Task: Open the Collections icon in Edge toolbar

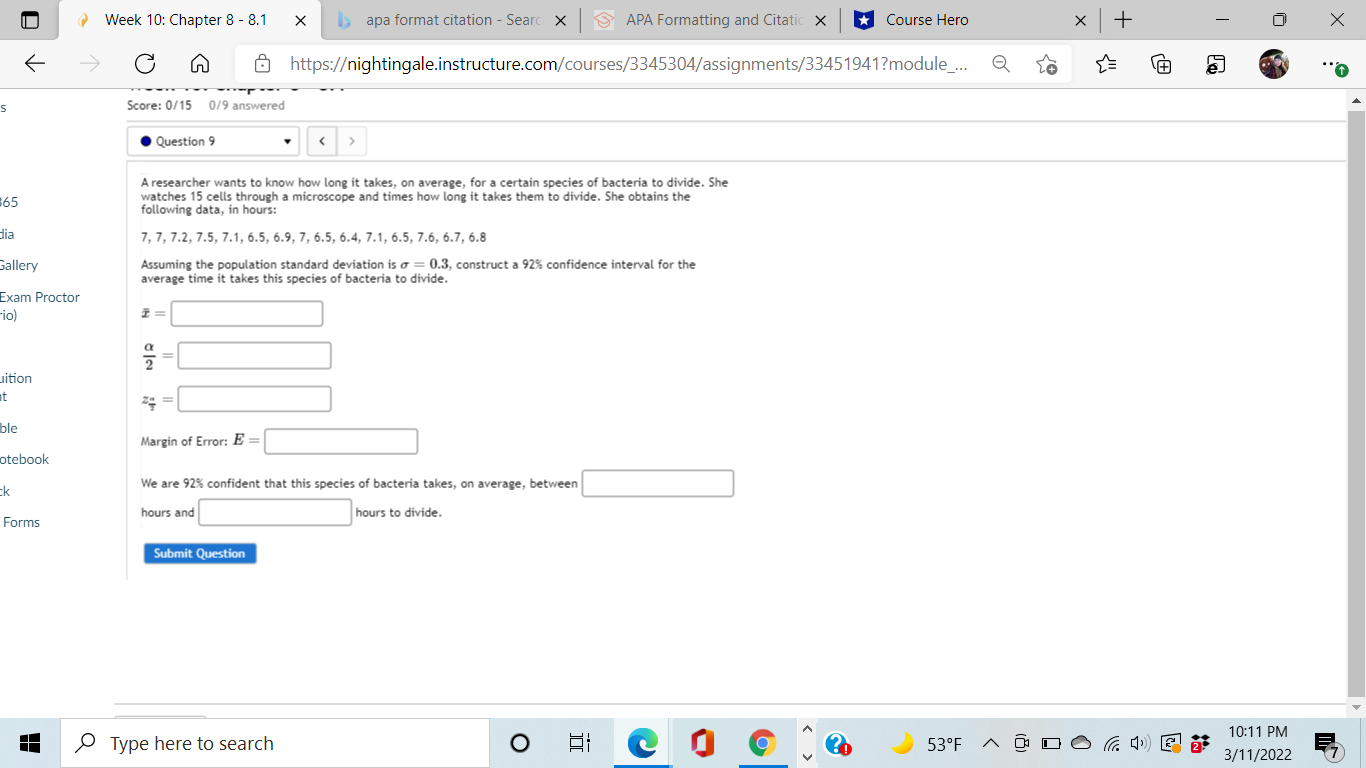Action: click(x=1160, y=63)
